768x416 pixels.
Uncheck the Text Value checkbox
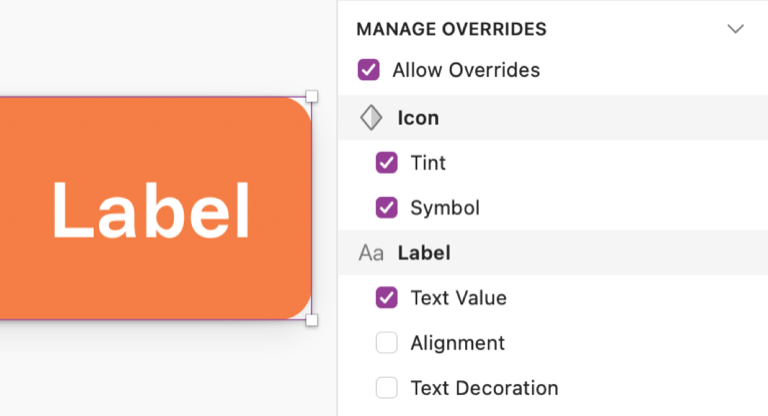387,298
